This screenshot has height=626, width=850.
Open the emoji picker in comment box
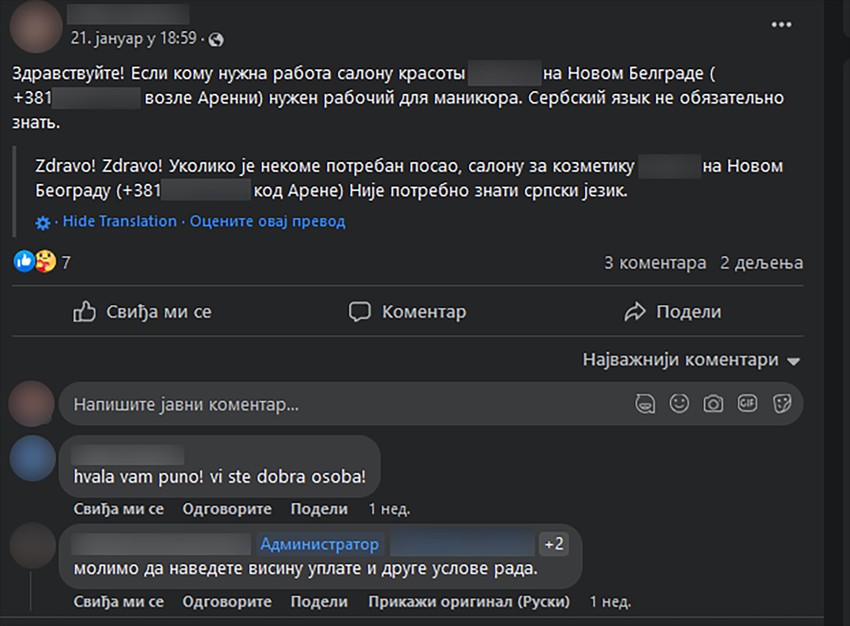[x=679, y=404]
